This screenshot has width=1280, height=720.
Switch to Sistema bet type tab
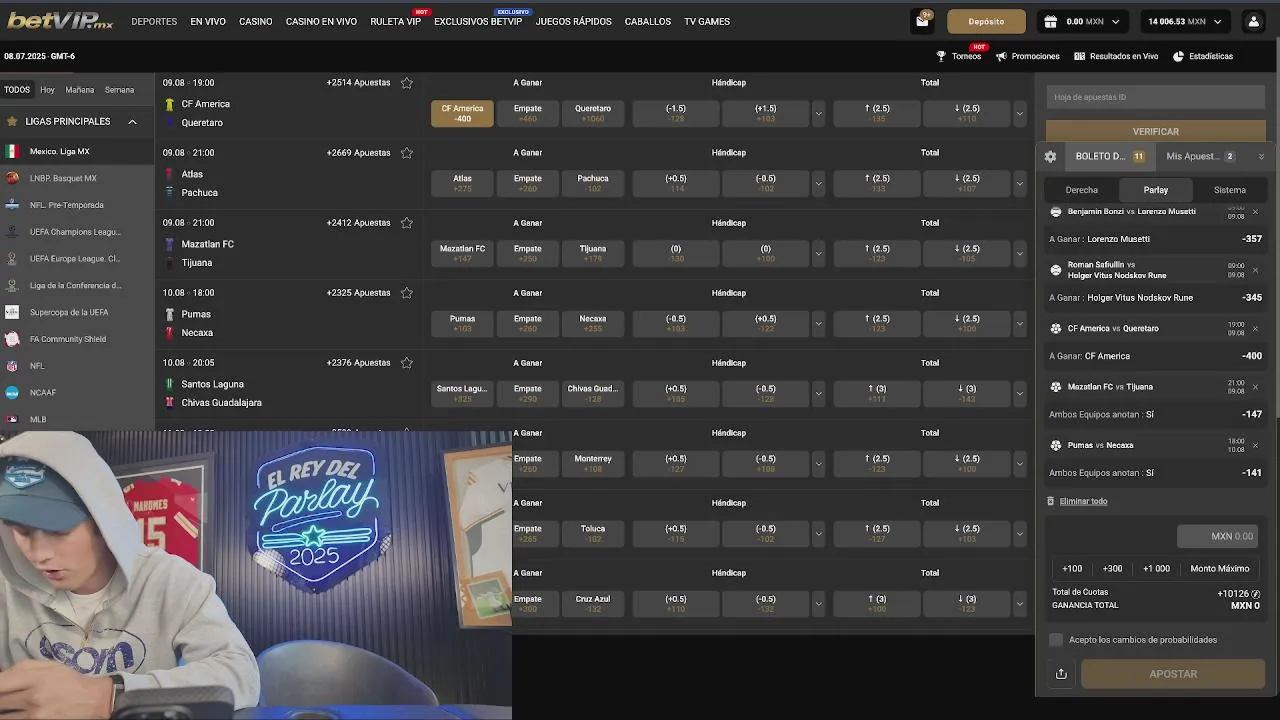click(x=1230, y=190)
